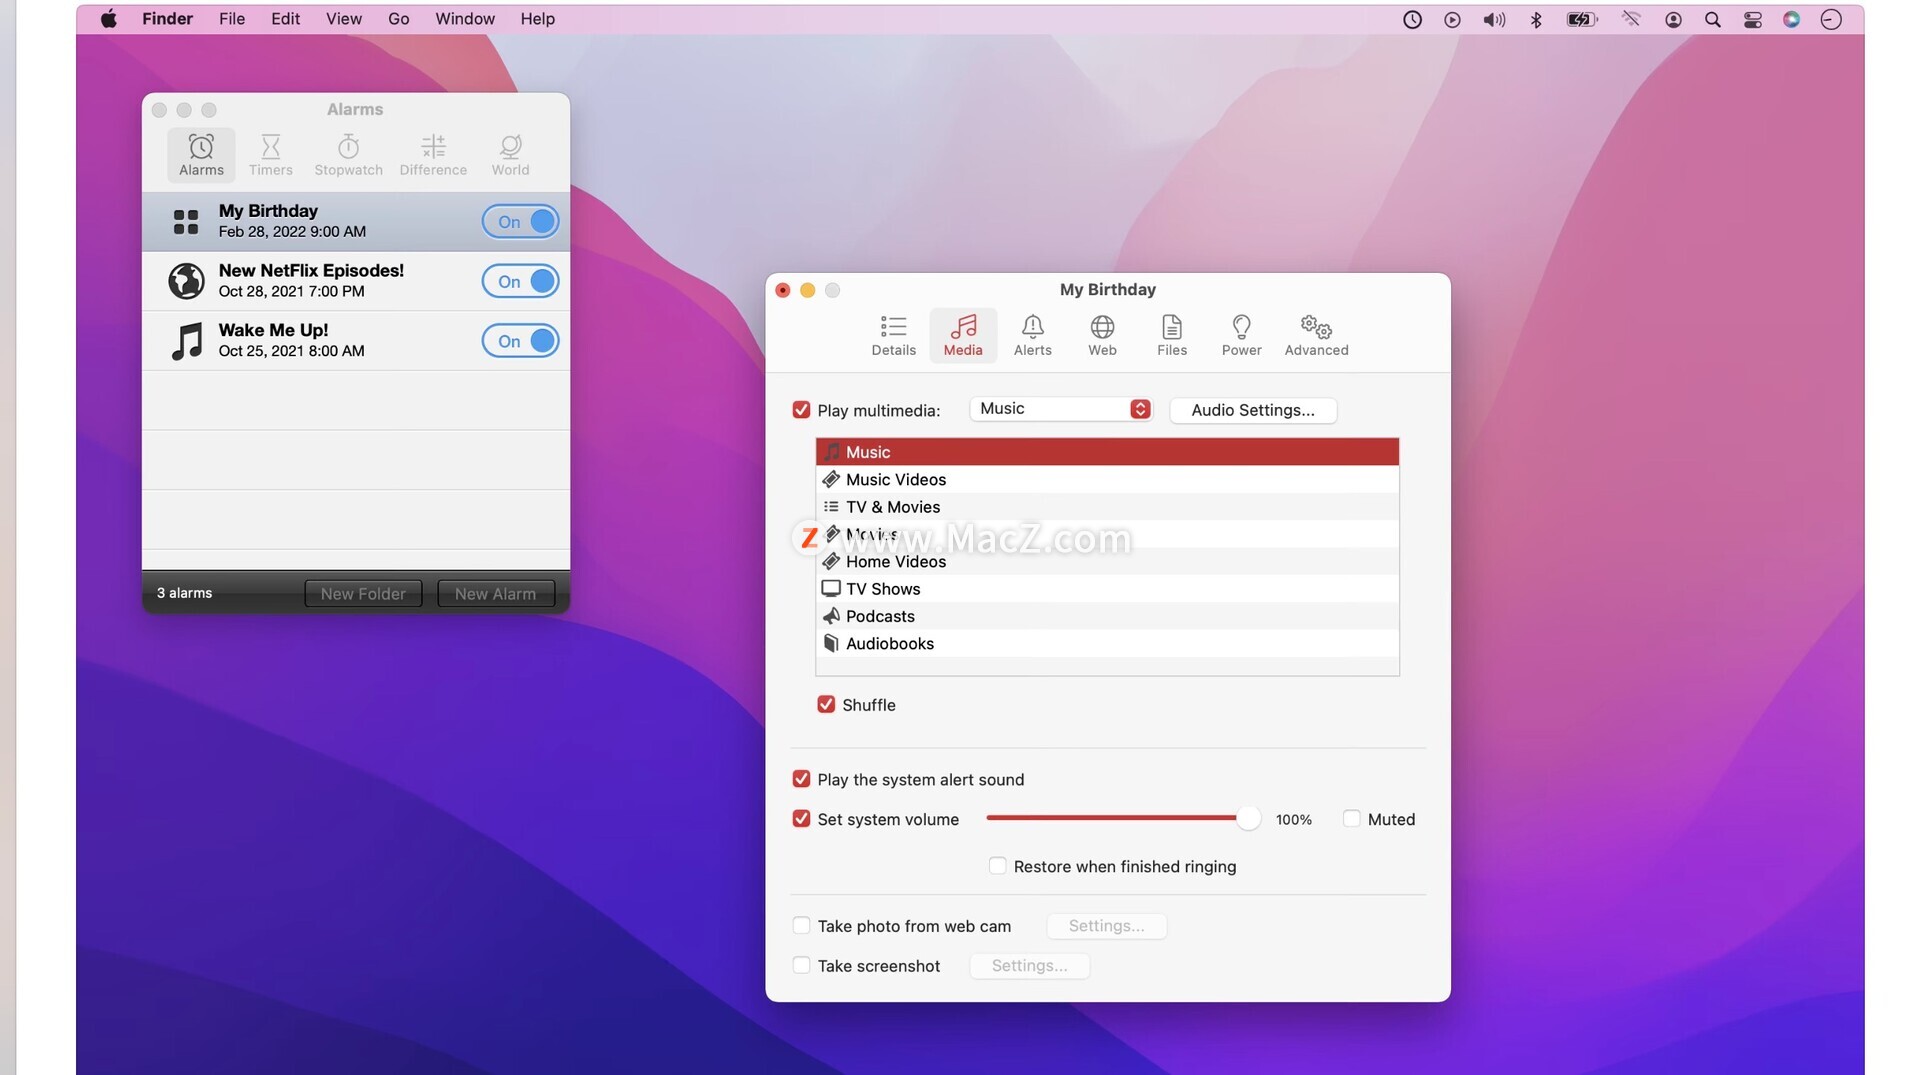
Task: Open the Alarms tab in Alarms window
Action: [201, 155]
